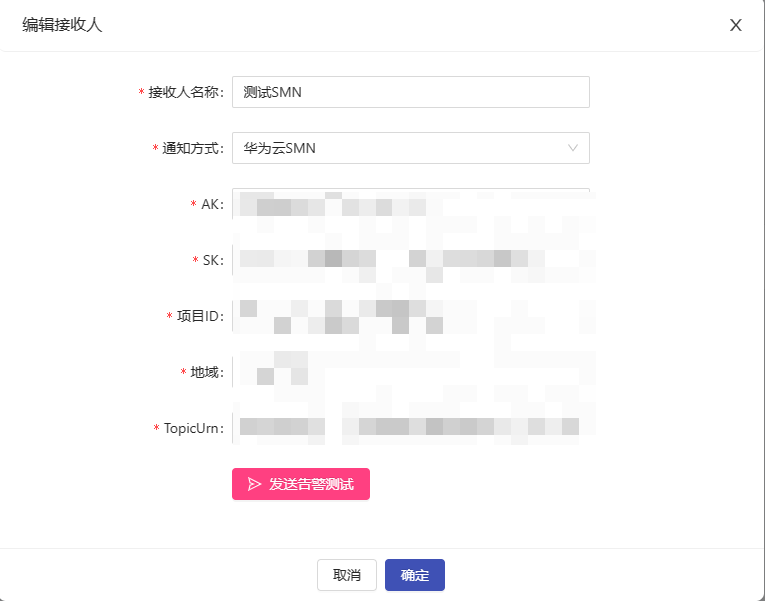Select the TopicUrn input field
Image resolution: width=765 pixels, height=601 pixels.
click(410, 428)
